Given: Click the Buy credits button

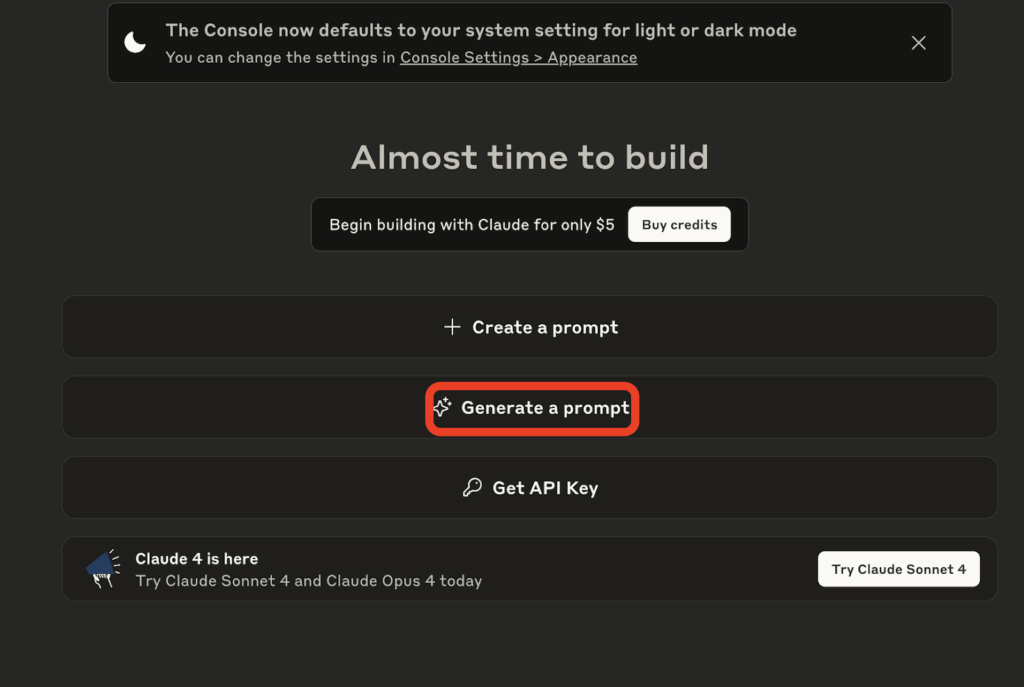Looking at the screenshot, I should click(679, 225).
